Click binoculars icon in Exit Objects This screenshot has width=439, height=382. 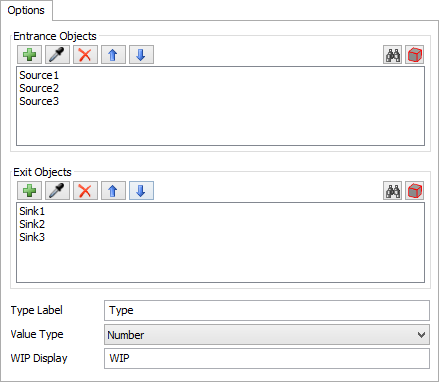[x=393, y=191]
